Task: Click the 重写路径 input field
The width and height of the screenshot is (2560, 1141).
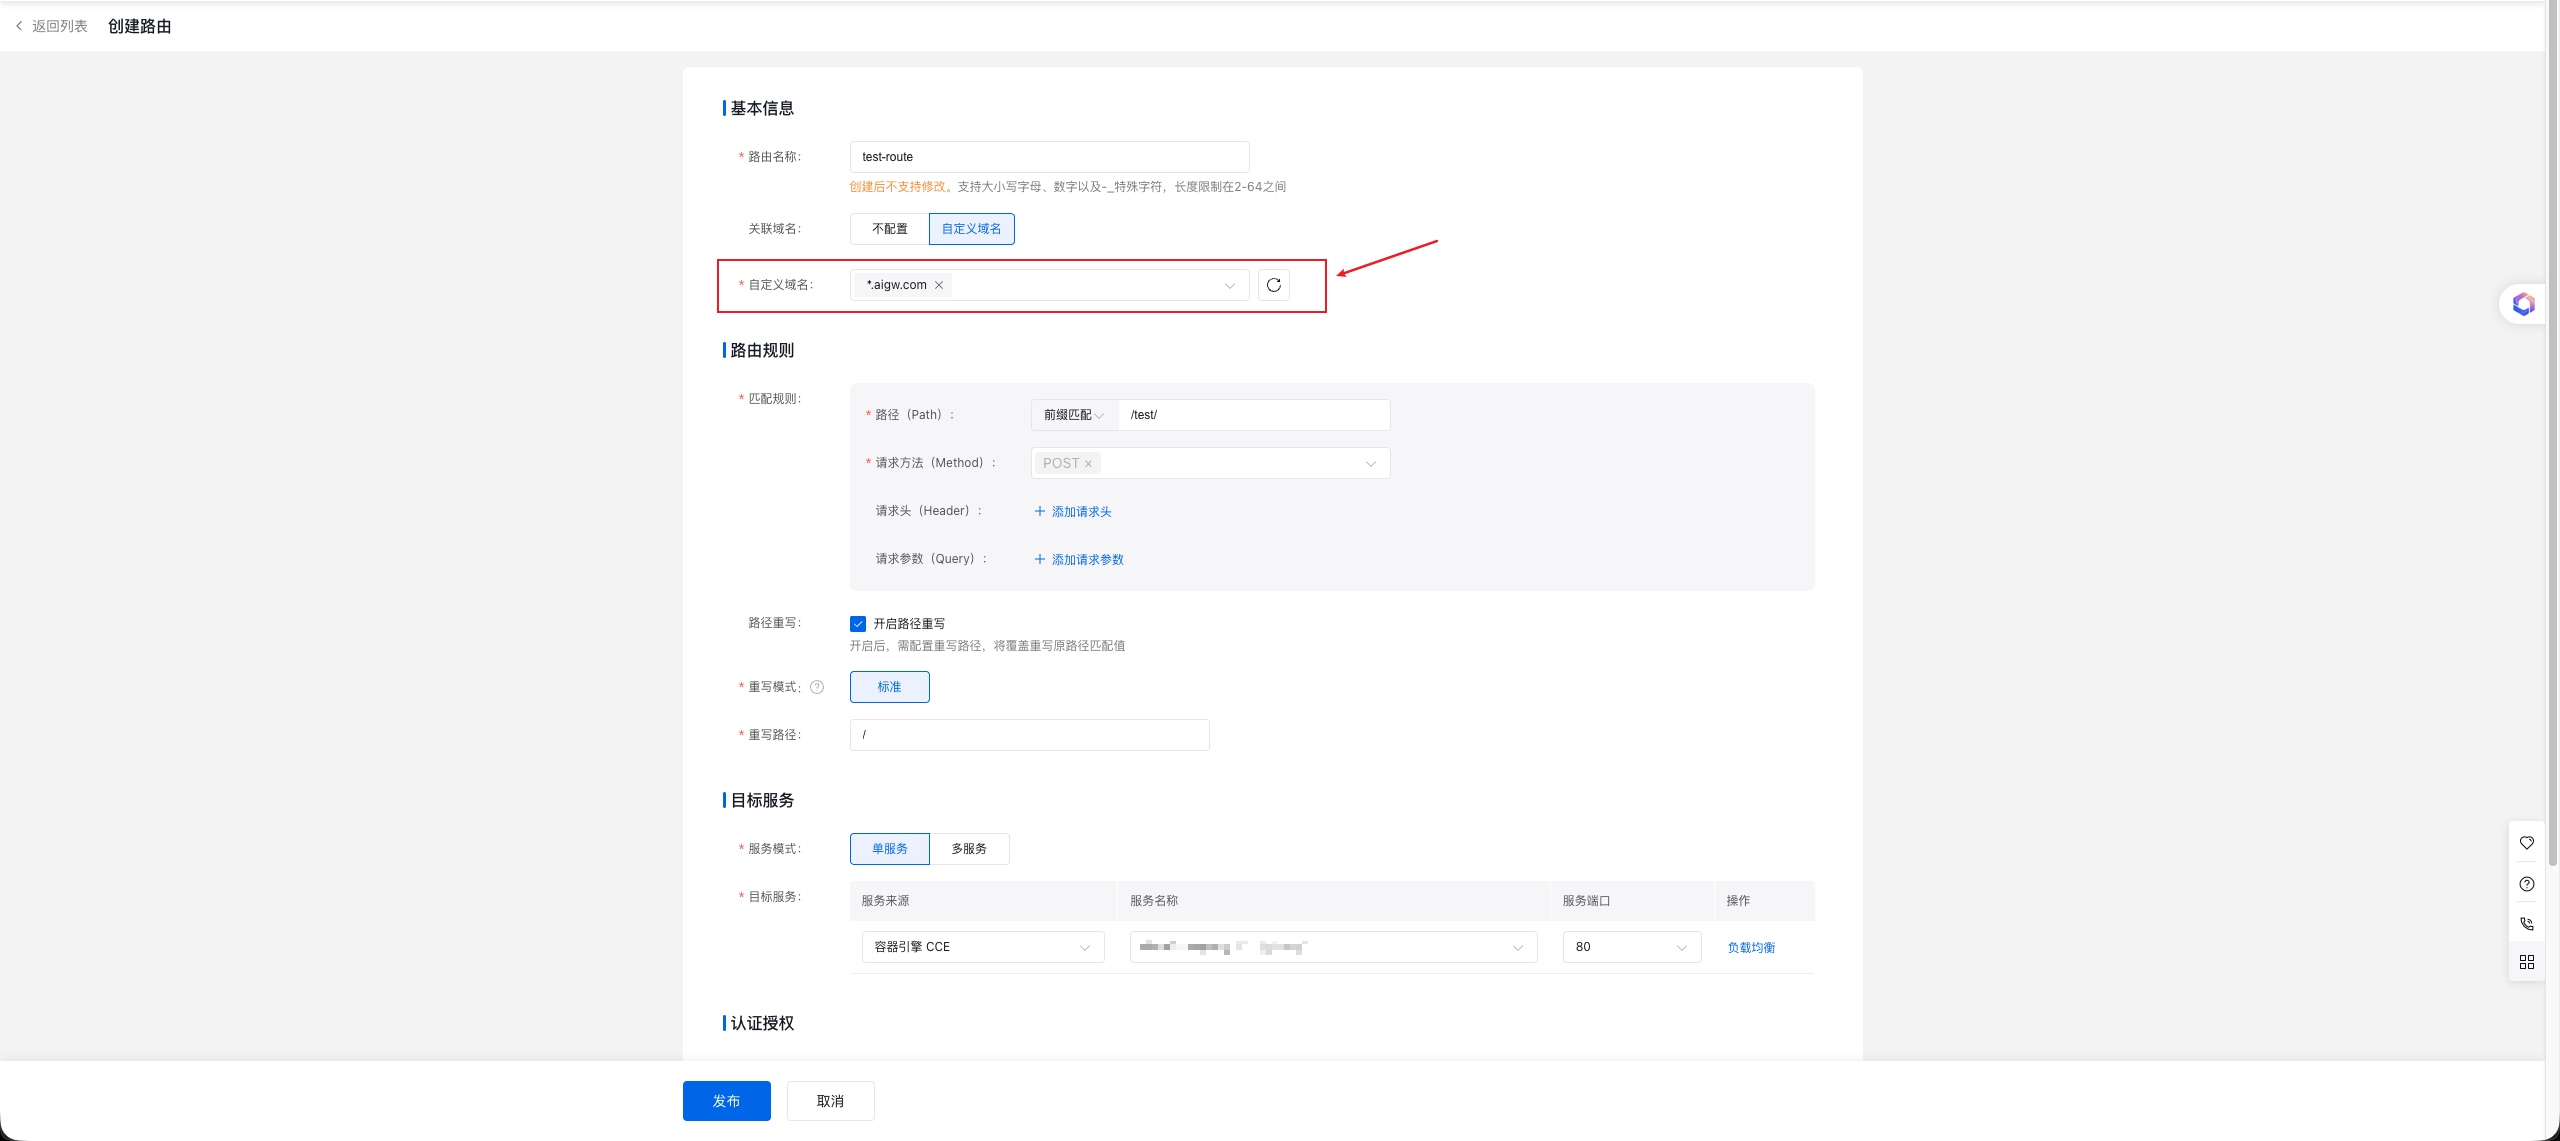Action: point(1029,735)
